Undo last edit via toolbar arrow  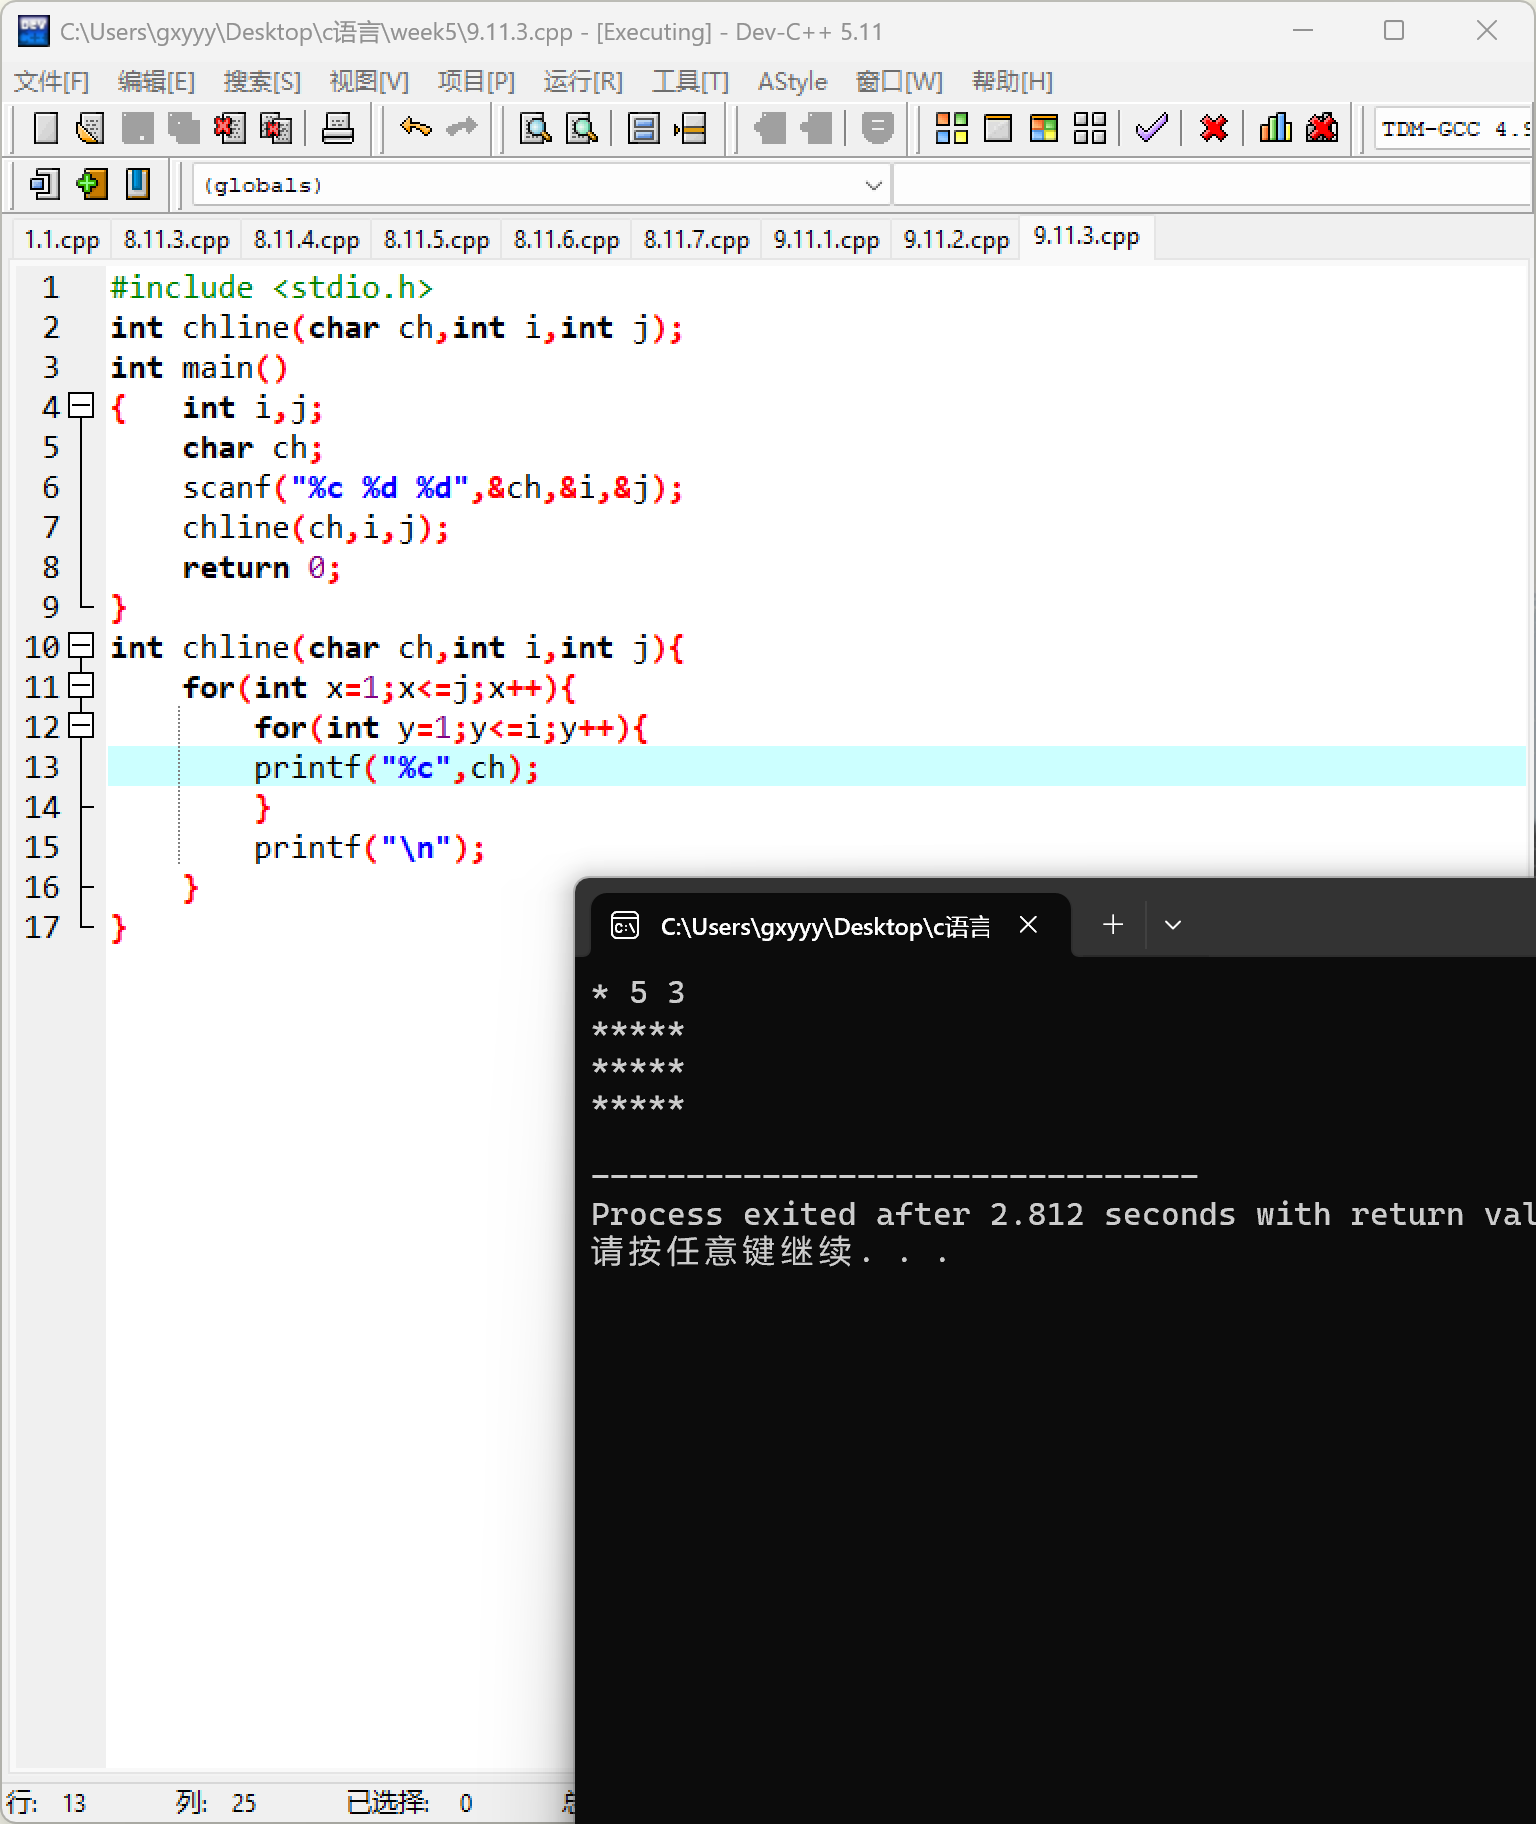(415, 128)
